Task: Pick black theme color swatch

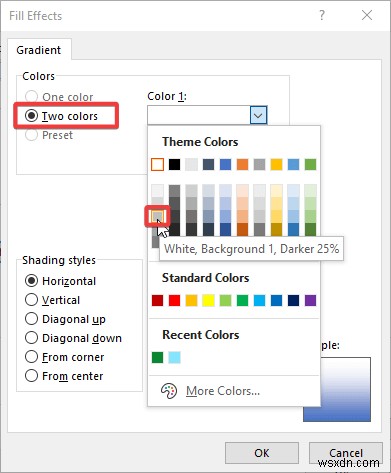Action: [174, 164]
